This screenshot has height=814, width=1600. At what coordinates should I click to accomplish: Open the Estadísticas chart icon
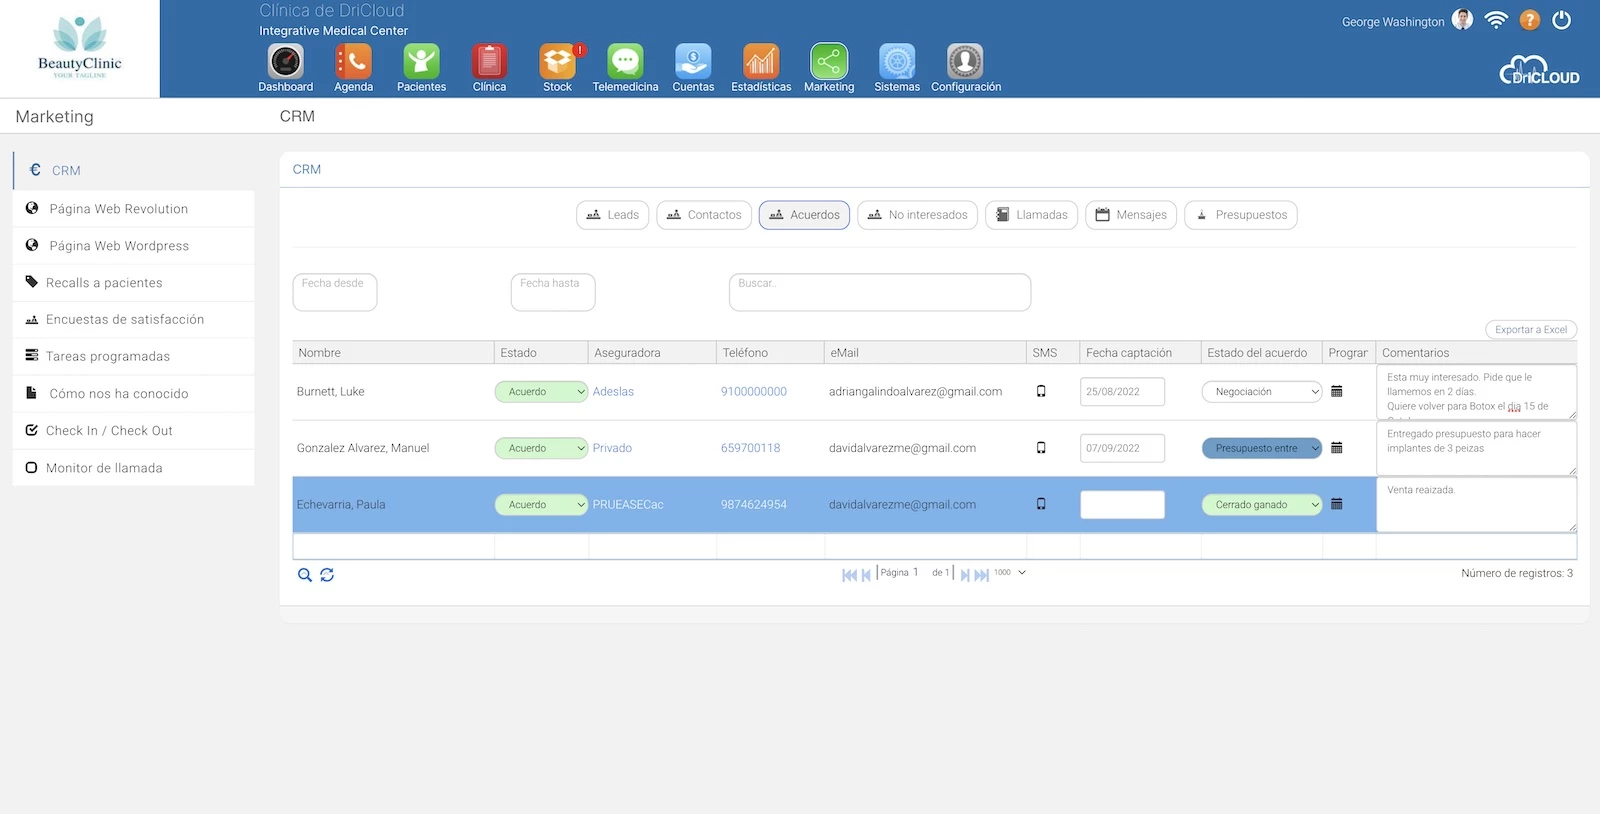coord(761,62)
